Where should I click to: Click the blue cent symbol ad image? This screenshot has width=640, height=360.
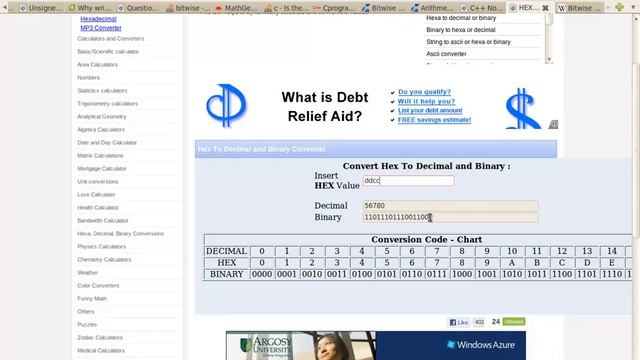tap(226, 106)
